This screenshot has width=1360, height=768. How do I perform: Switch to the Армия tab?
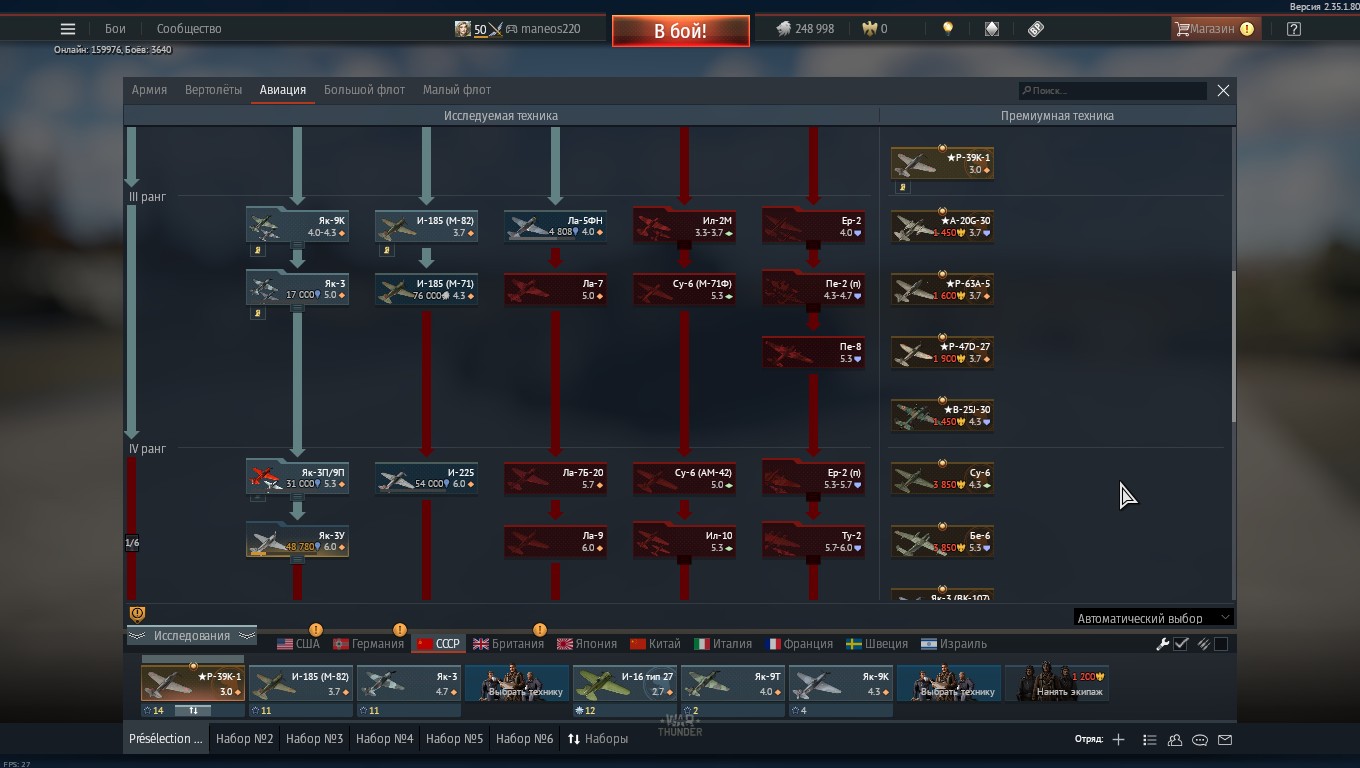tap(149, 90)
